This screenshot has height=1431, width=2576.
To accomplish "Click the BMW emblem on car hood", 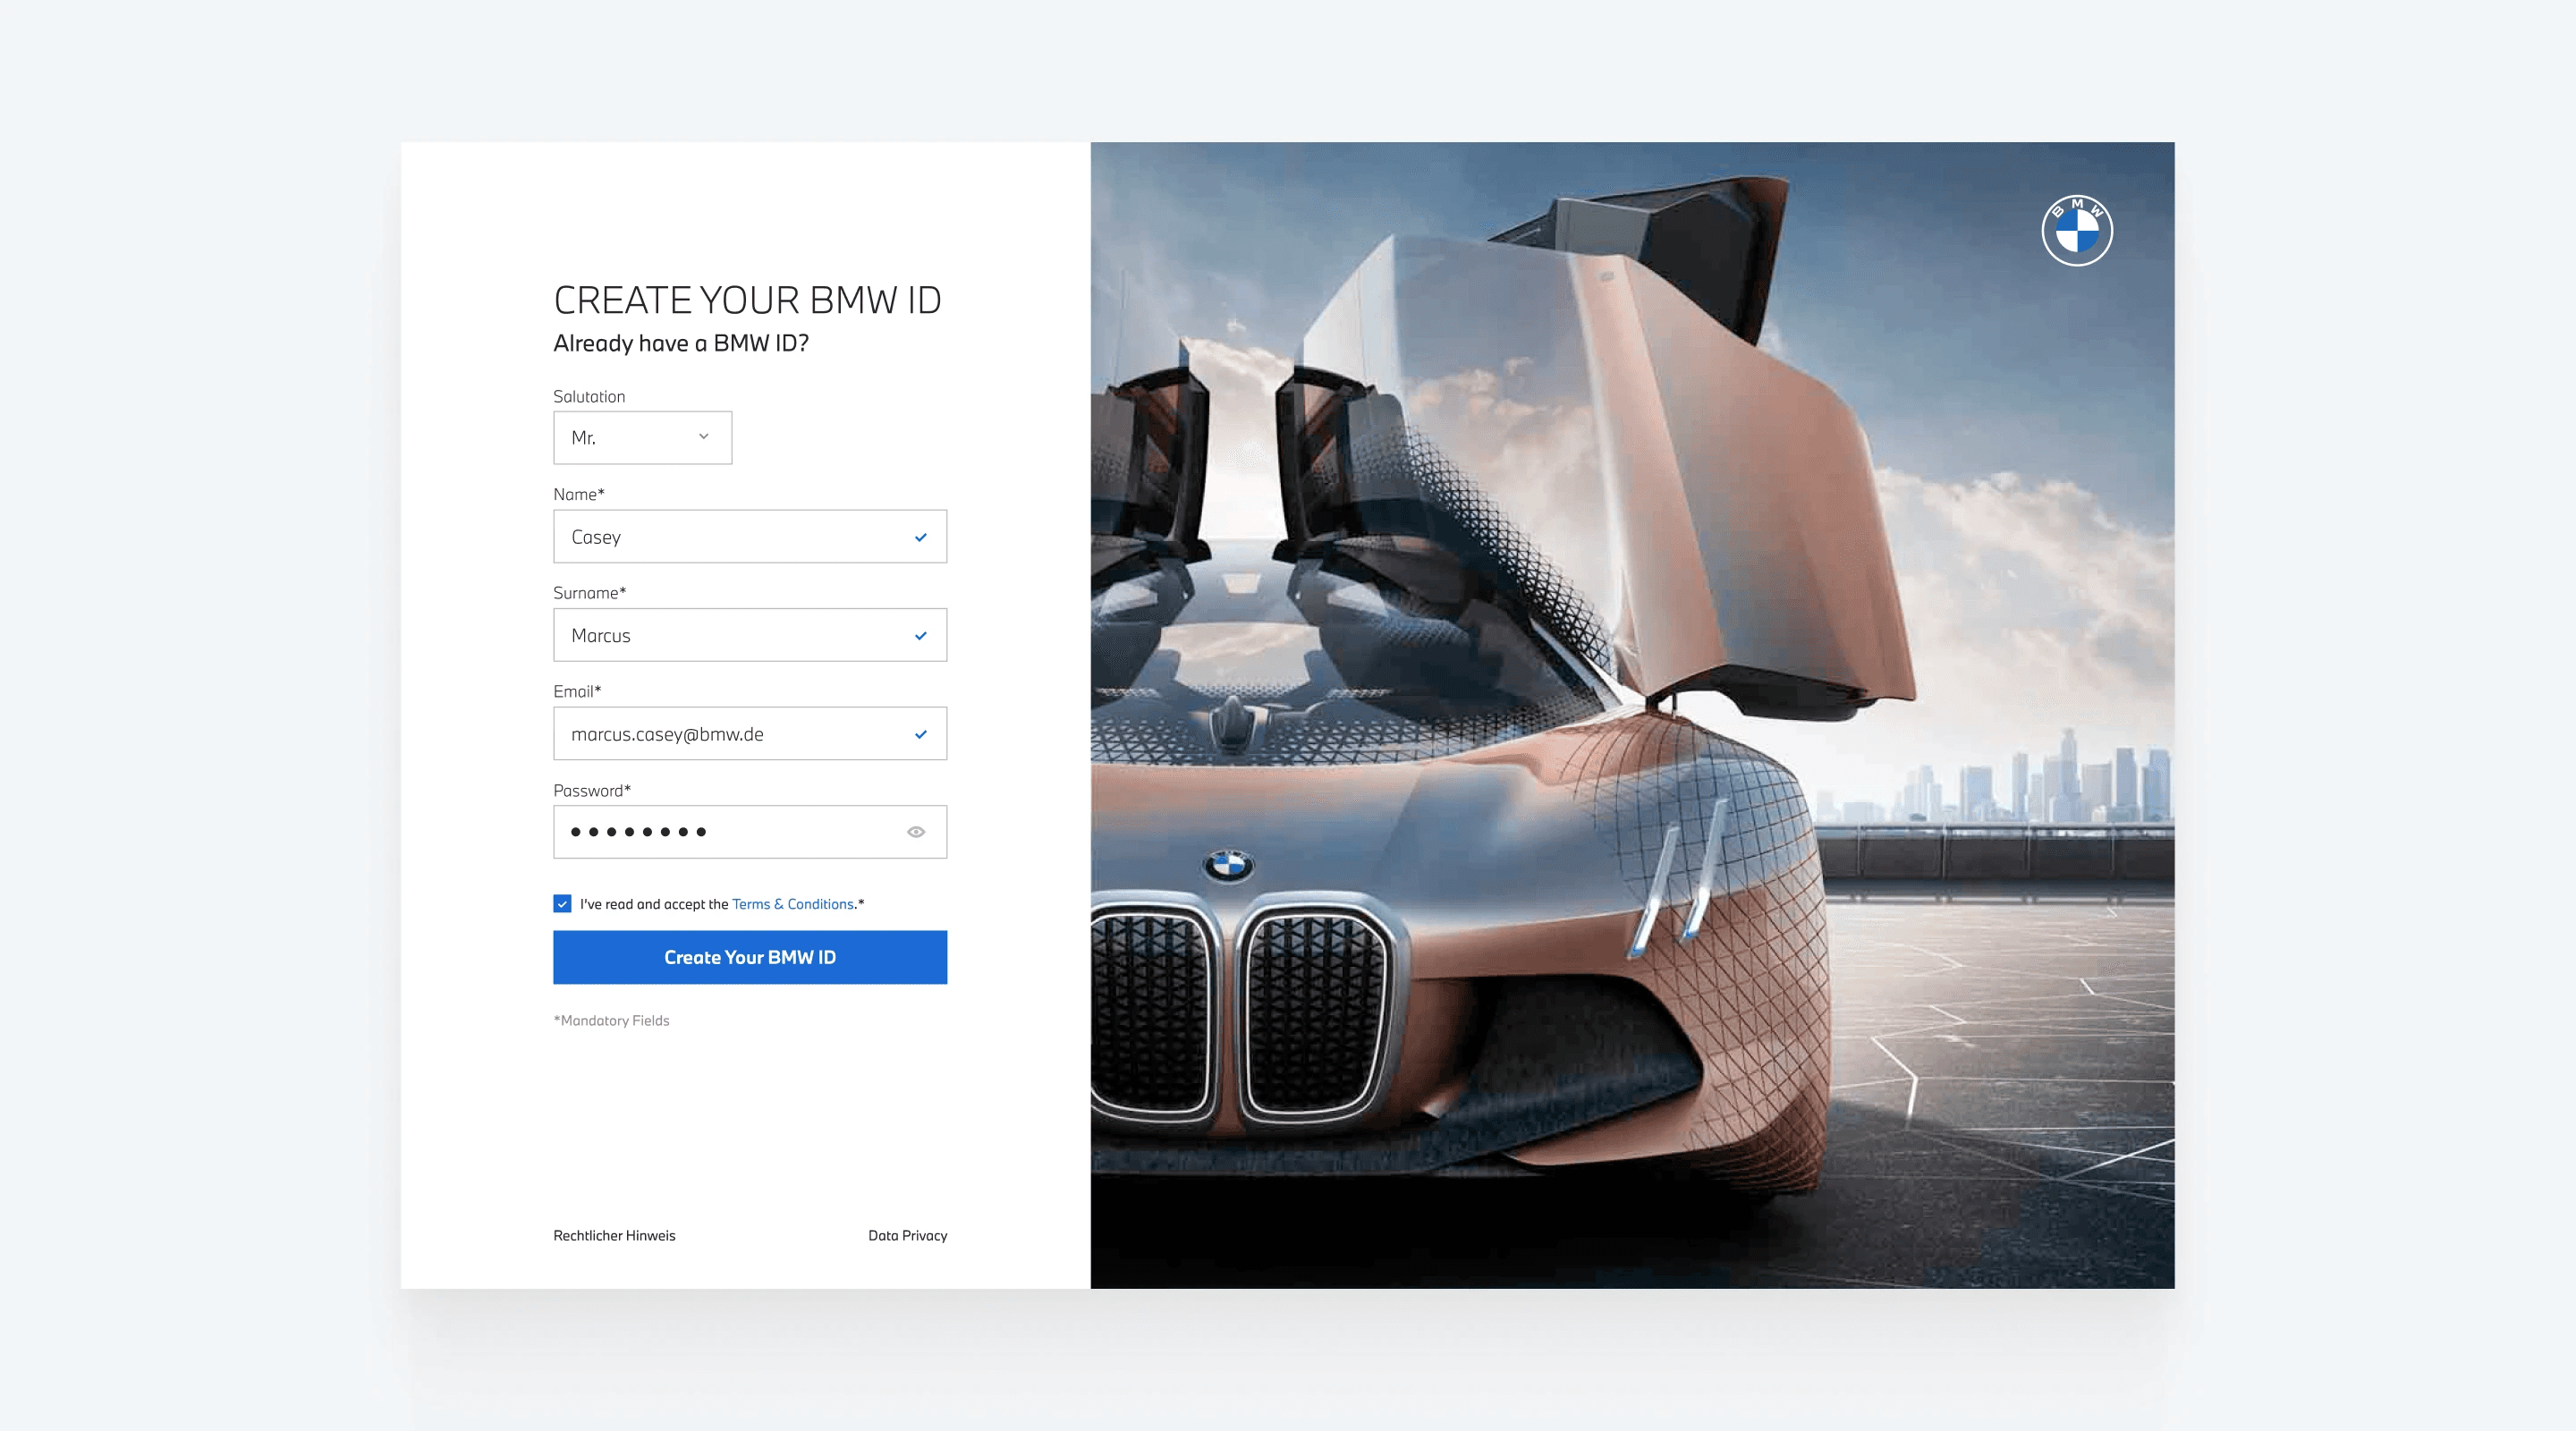I will (x=1228, y=865).
